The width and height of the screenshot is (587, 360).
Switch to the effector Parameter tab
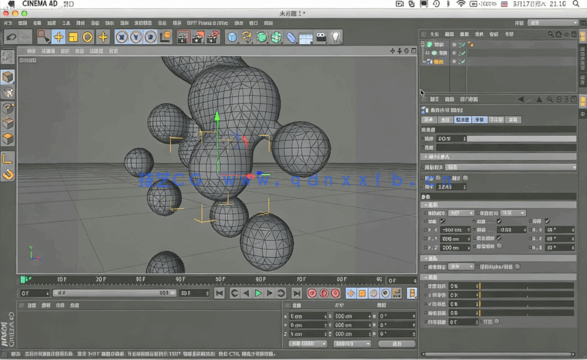tap(480, 120)
